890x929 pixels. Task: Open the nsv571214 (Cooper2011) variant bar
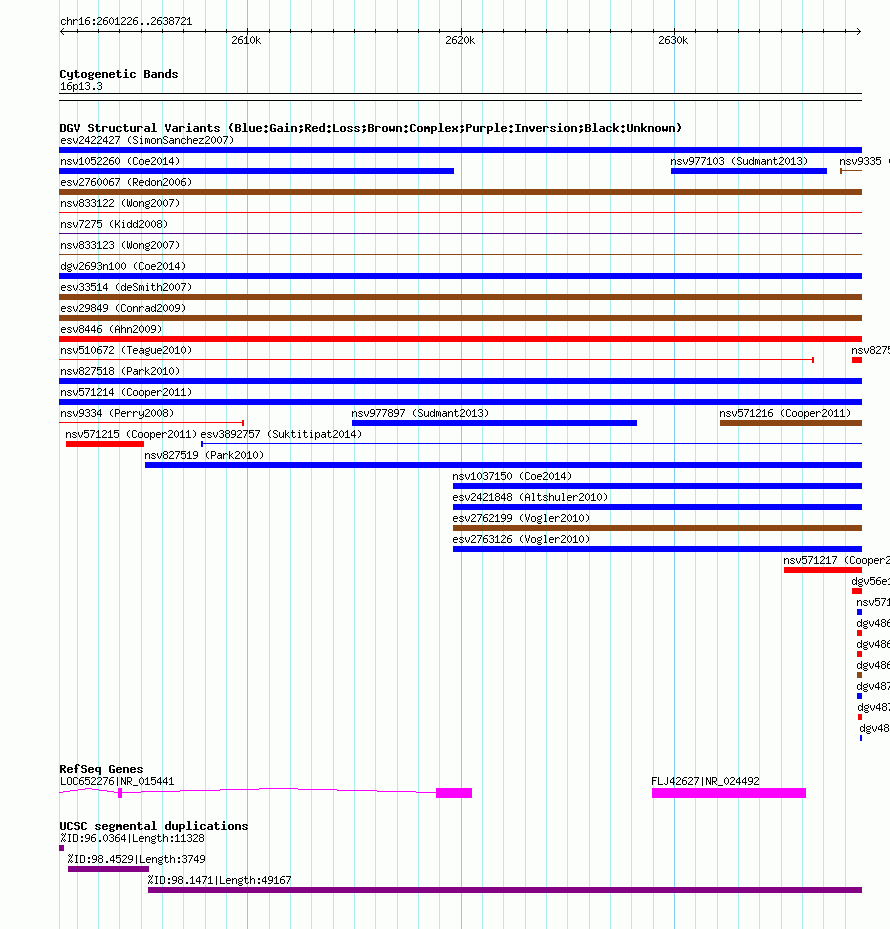[460, 402]
